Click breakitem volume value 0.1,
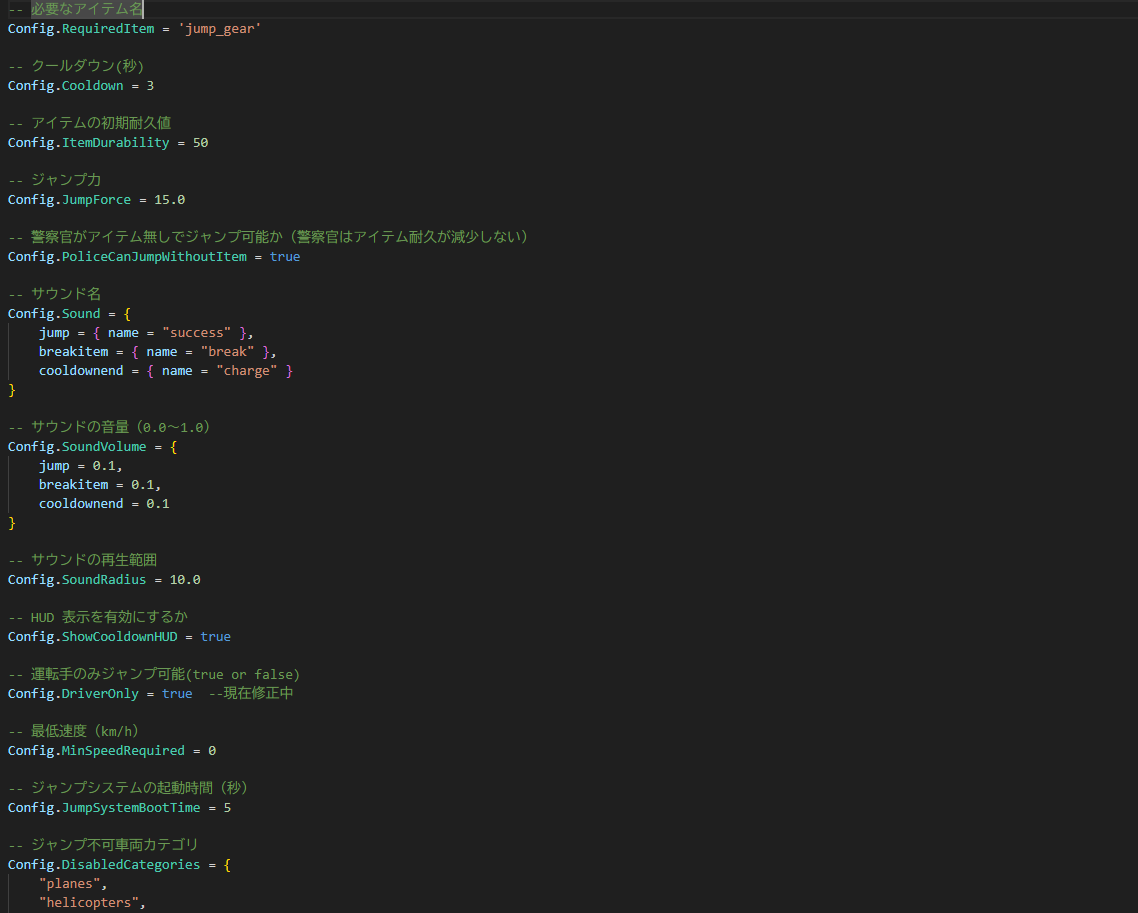Viewport: 1138px width, 913px height. click(x=146, y=485)
